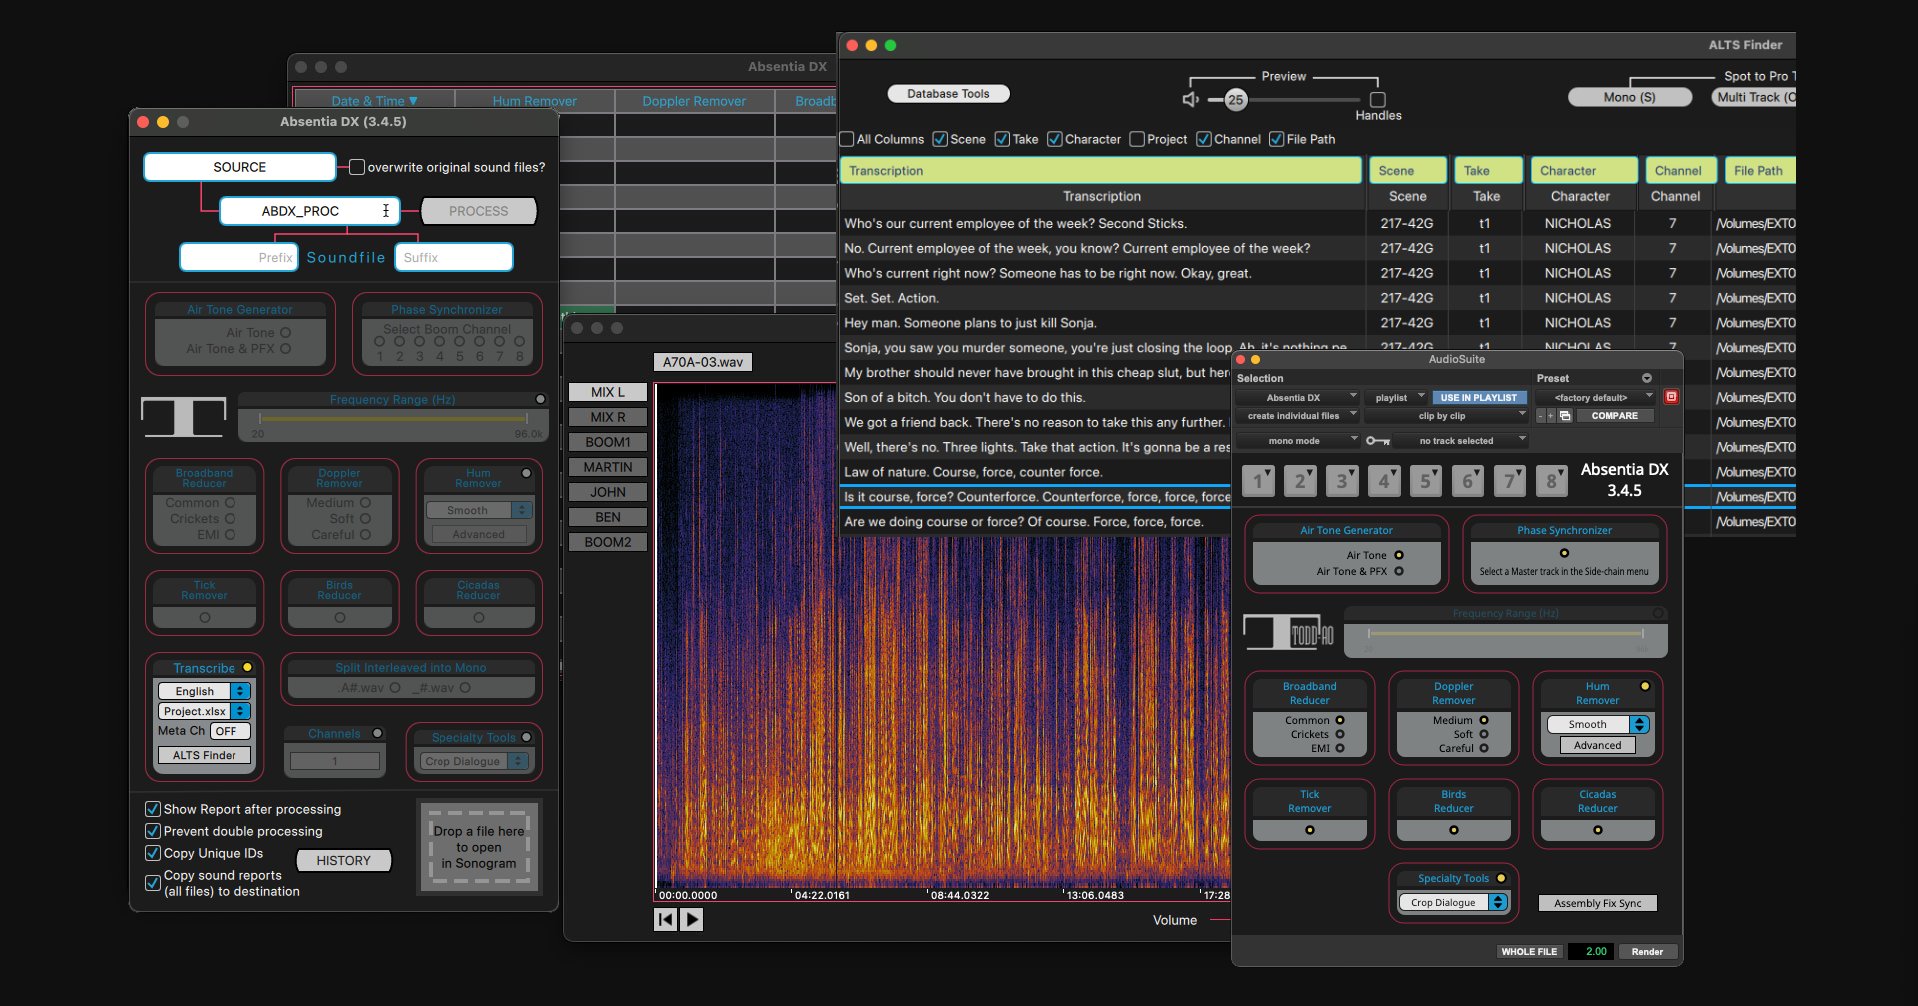Click the Preview volume slider knob at 25
1918x1006 pixels.
[x=1235, y=99]
